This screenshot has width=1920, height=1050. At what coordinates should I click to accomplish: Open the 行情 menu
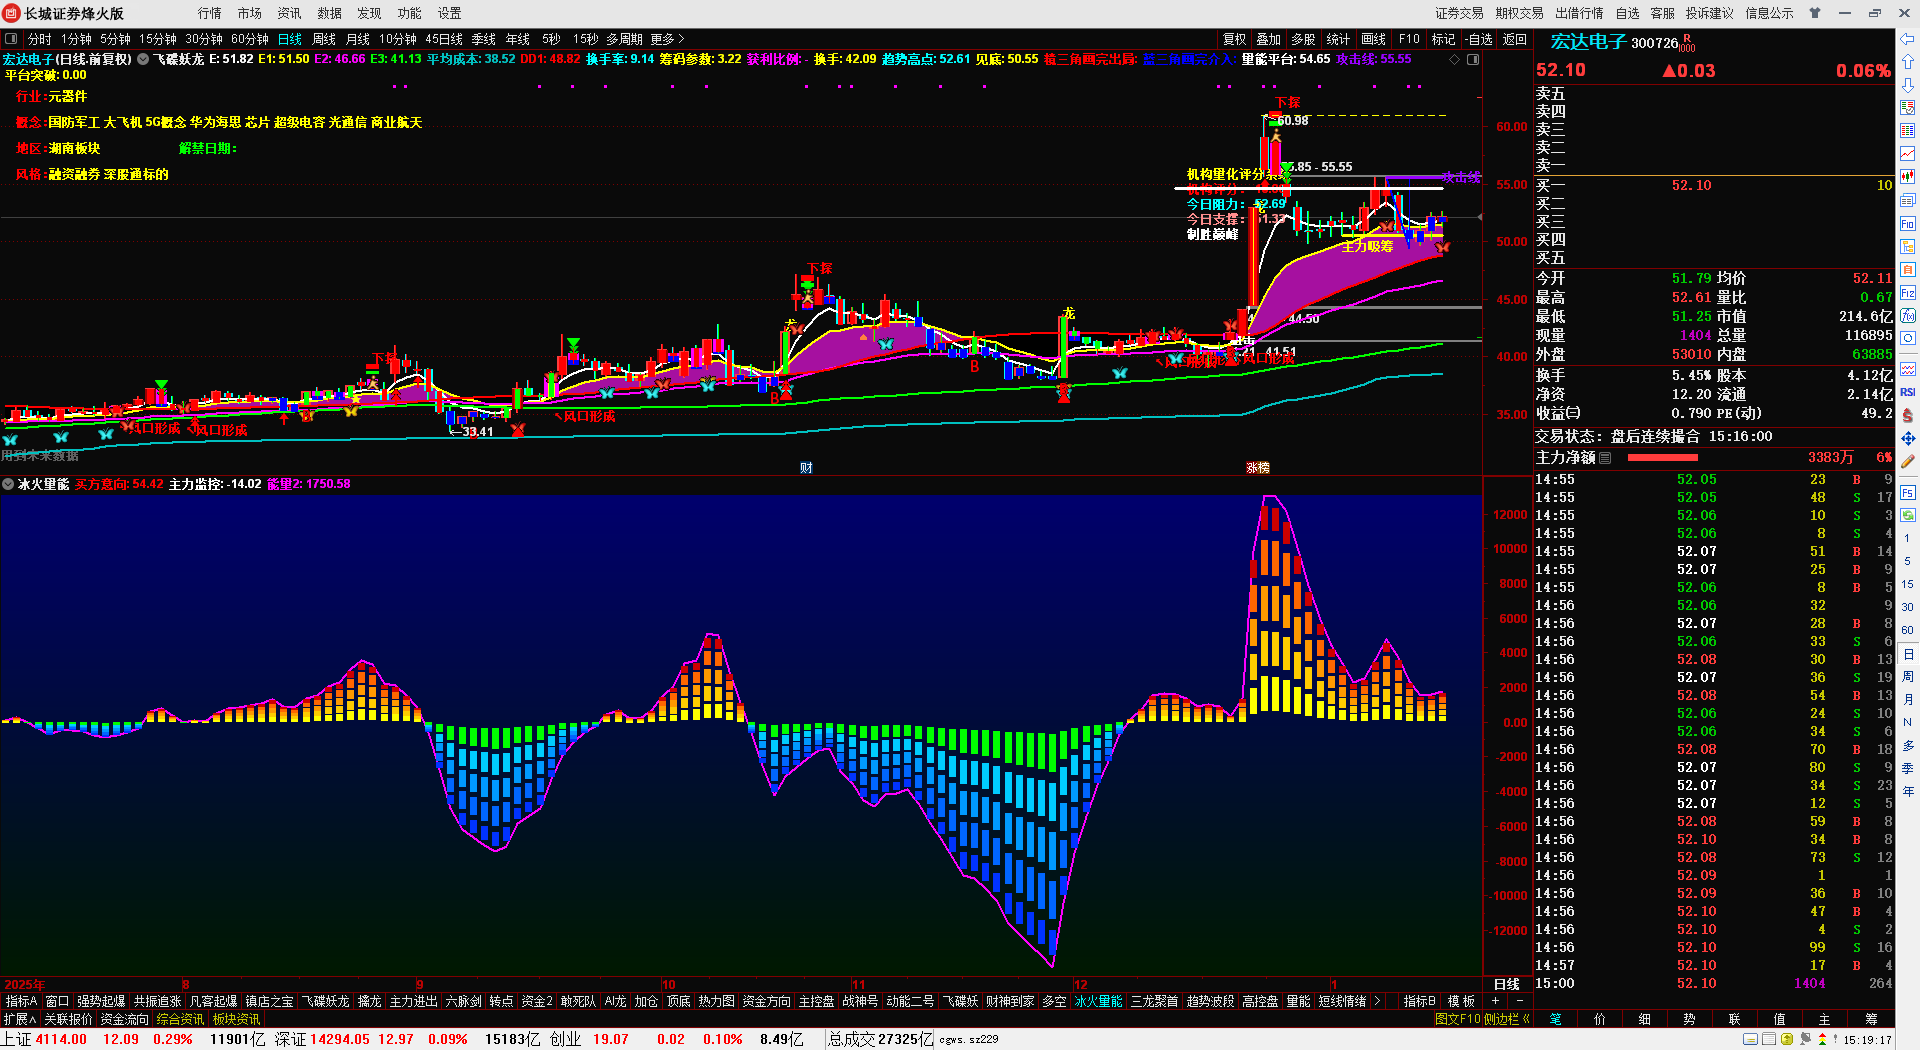(x=210, y=13)
